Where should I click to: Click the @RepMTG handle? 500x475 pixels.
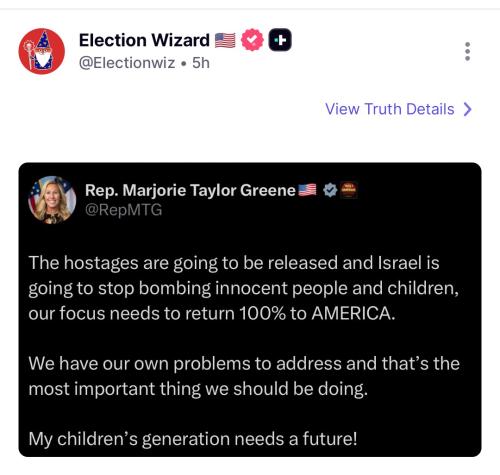[x=124, y=210]
